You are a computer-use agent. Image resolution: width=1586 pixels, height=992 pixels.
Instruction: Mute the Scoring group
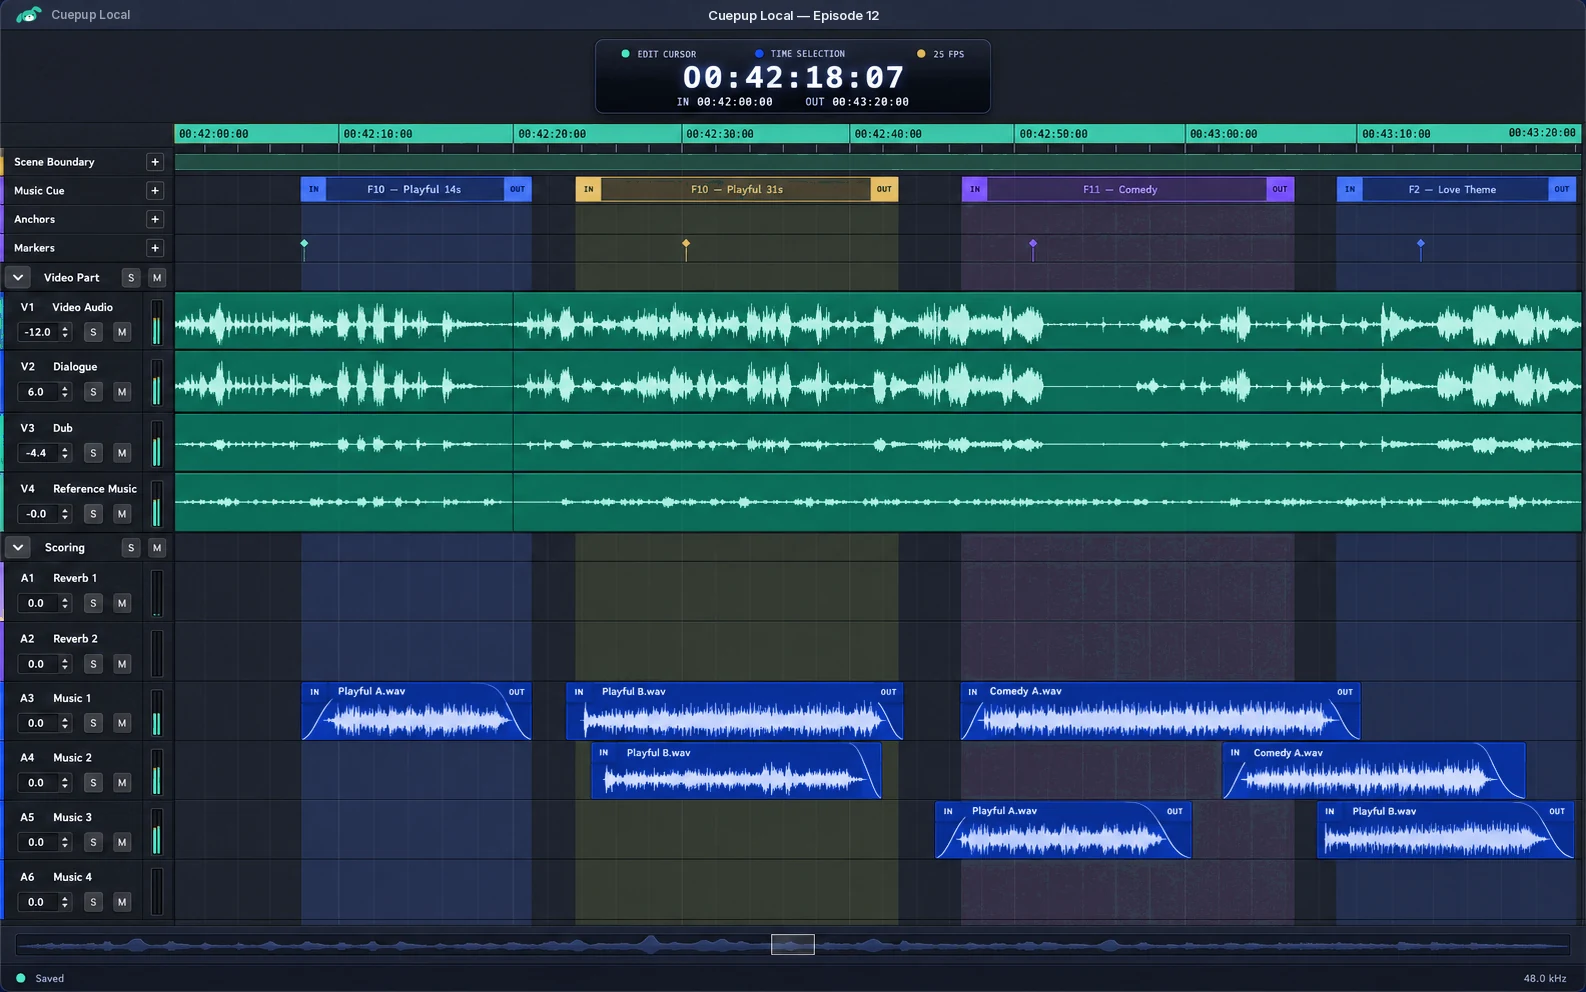[157, 548]
